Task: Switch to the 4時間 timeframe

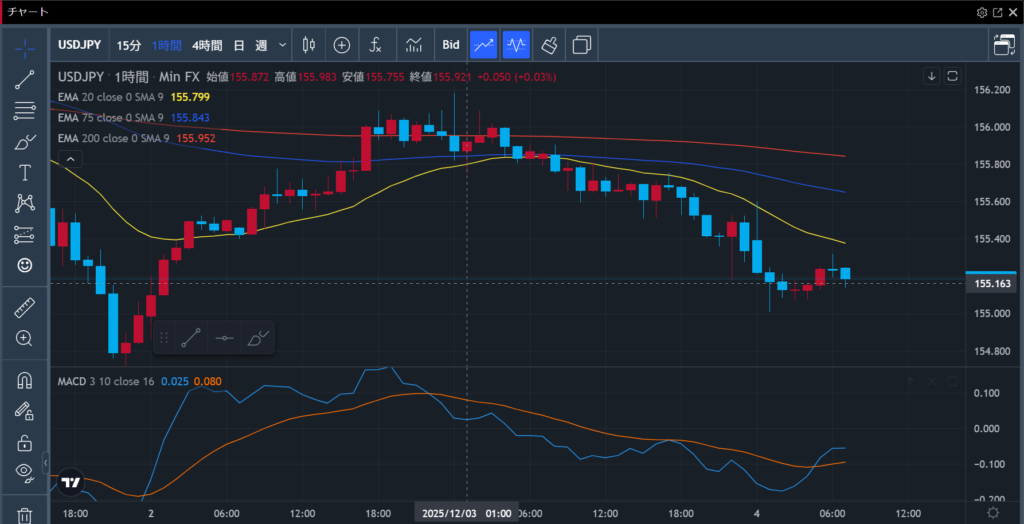Action: point(207,45)
